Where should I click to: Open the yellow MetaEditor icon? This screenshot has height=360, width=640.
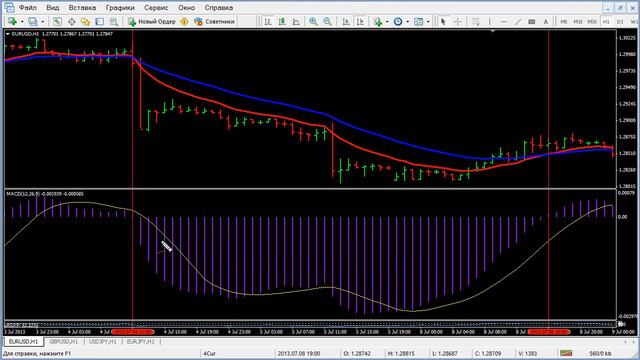point(184,22)
